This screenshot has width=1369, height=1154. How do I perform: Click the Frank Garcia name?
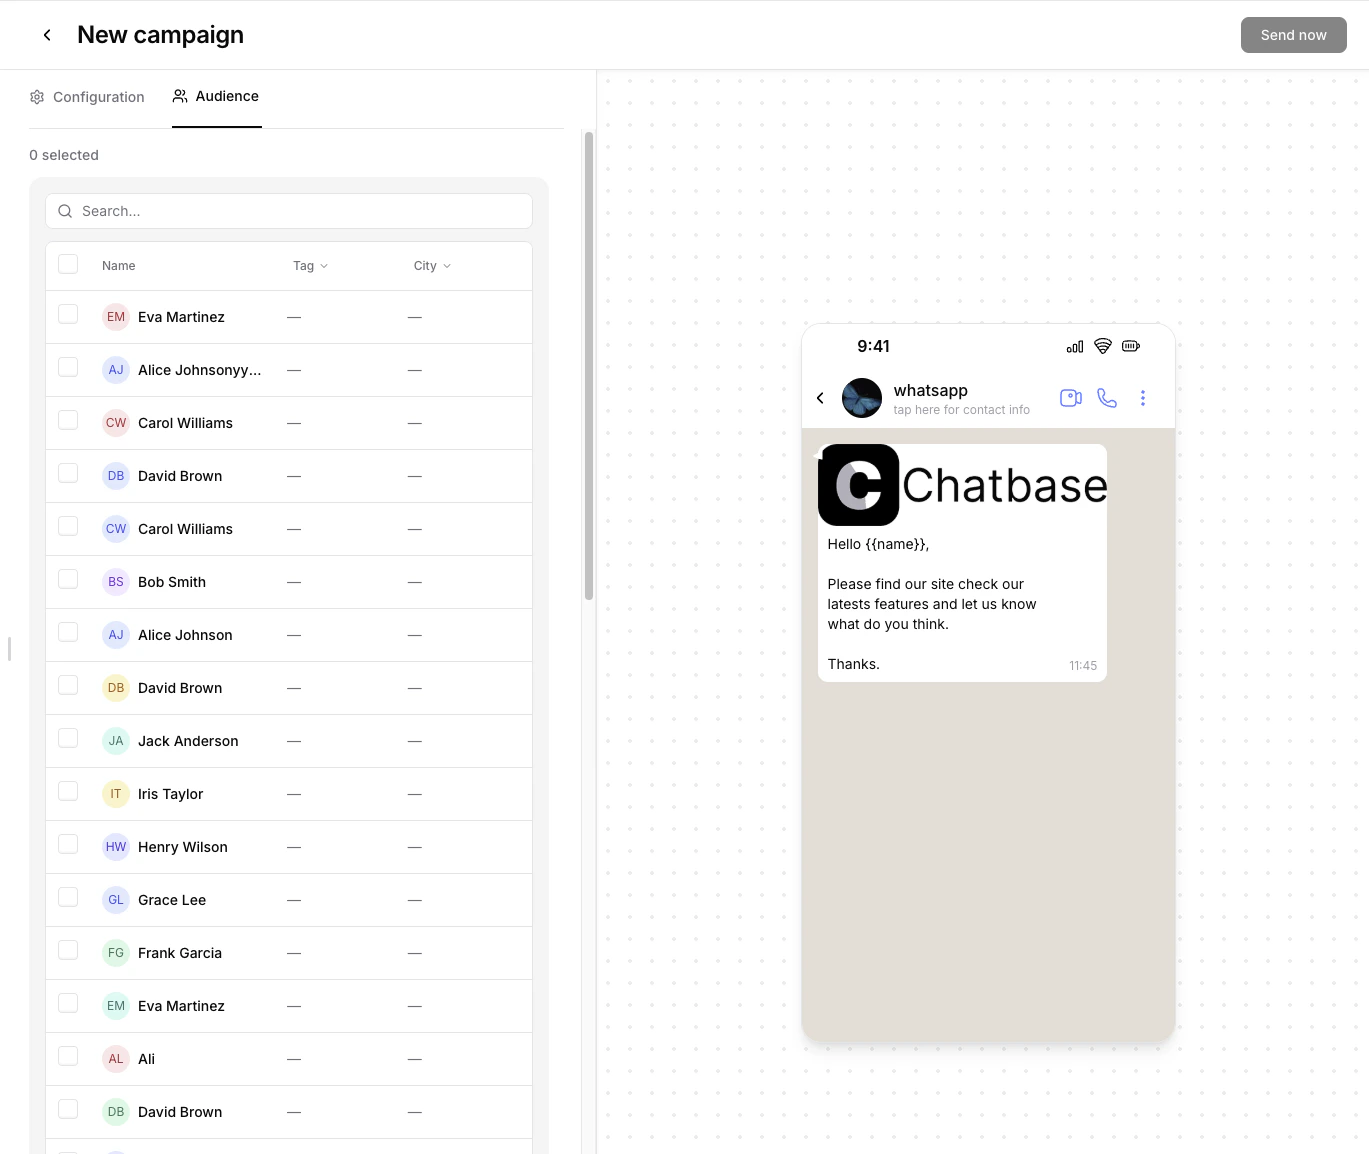point(180,953)
